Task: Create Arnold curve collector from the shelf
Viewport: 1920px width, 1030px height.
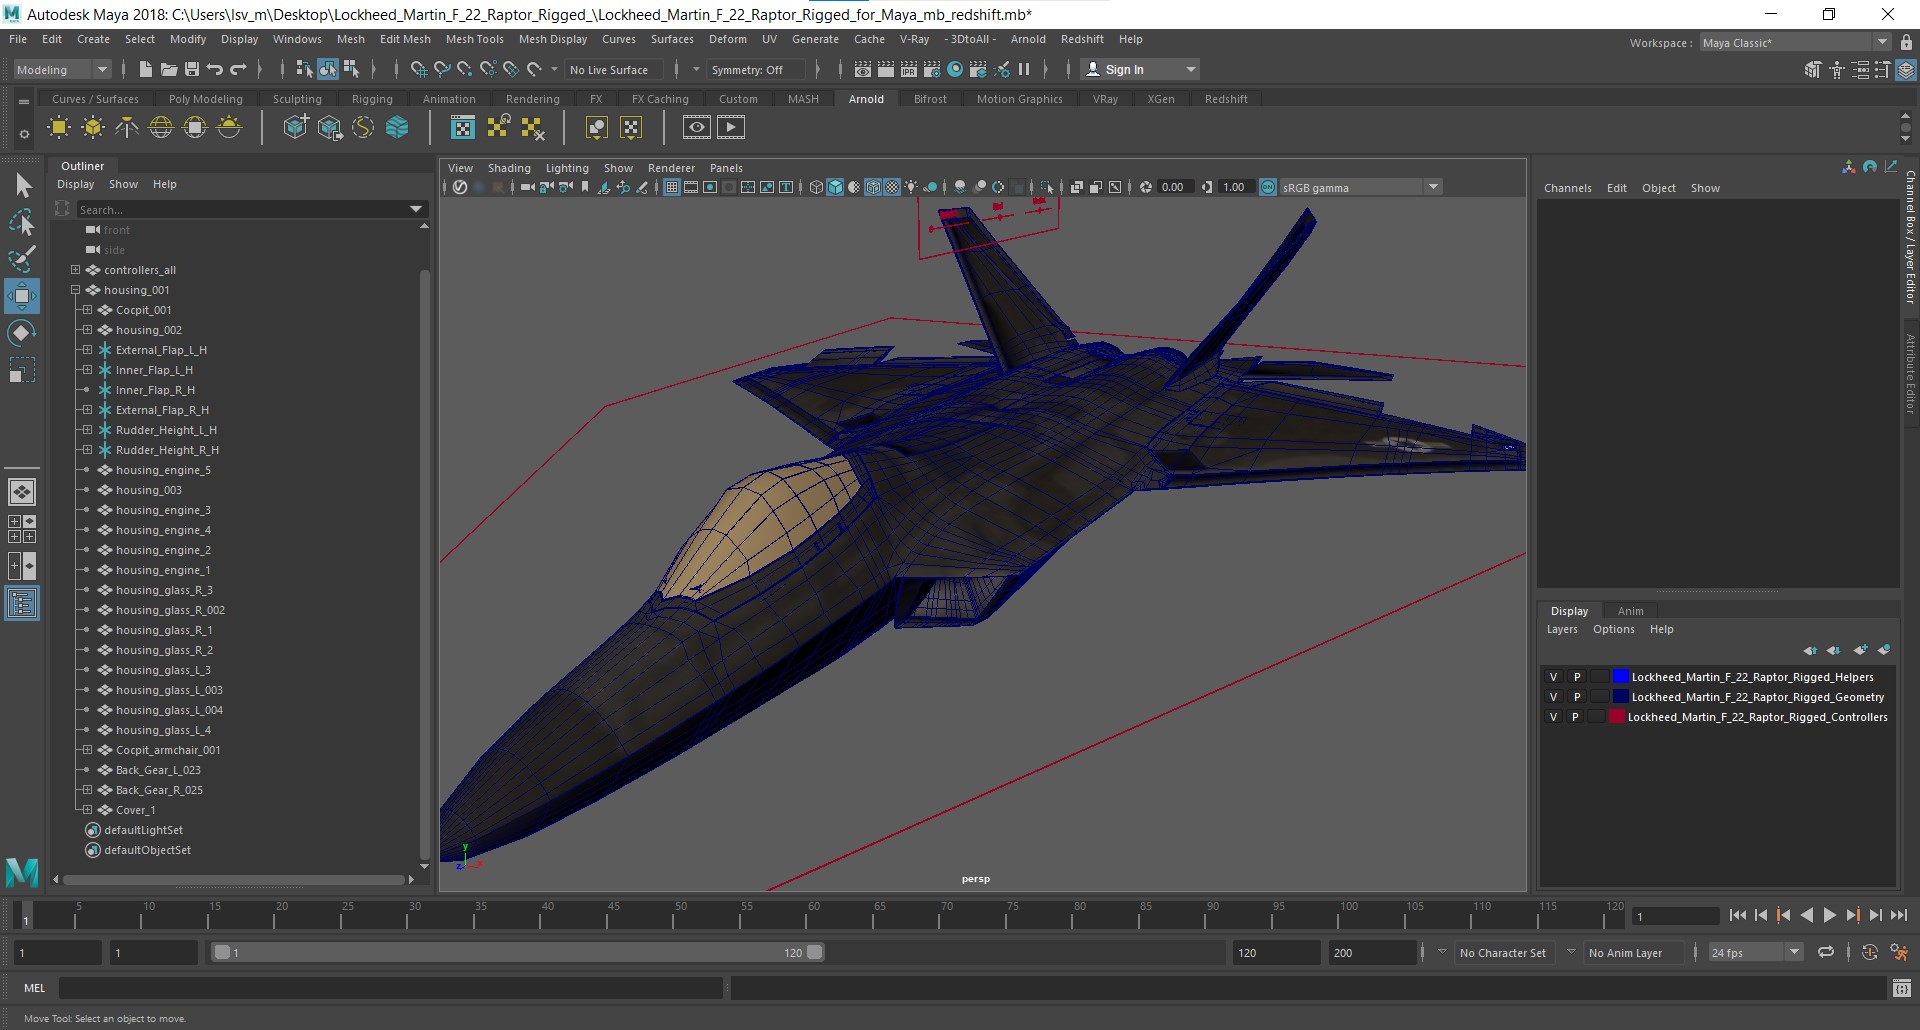Action: 364,127
